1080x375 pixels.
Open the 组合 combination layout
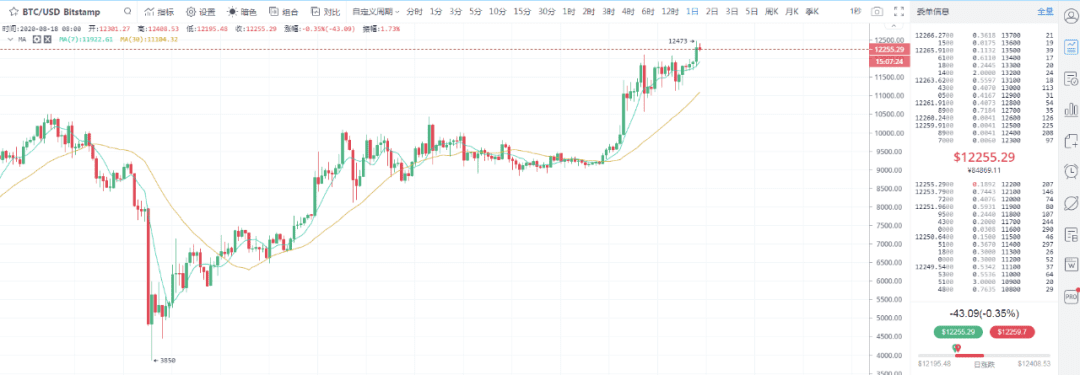coord(284,12)
